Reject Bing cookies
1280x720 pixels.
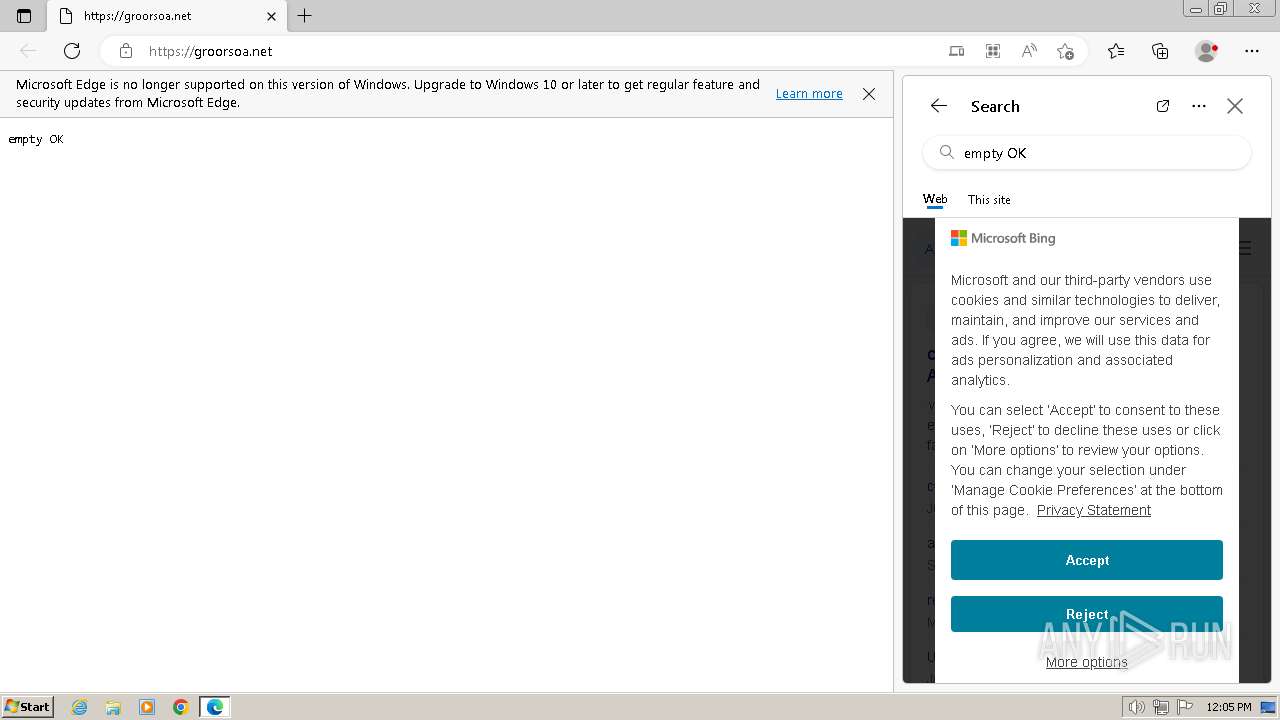(x=1087, y=614)
